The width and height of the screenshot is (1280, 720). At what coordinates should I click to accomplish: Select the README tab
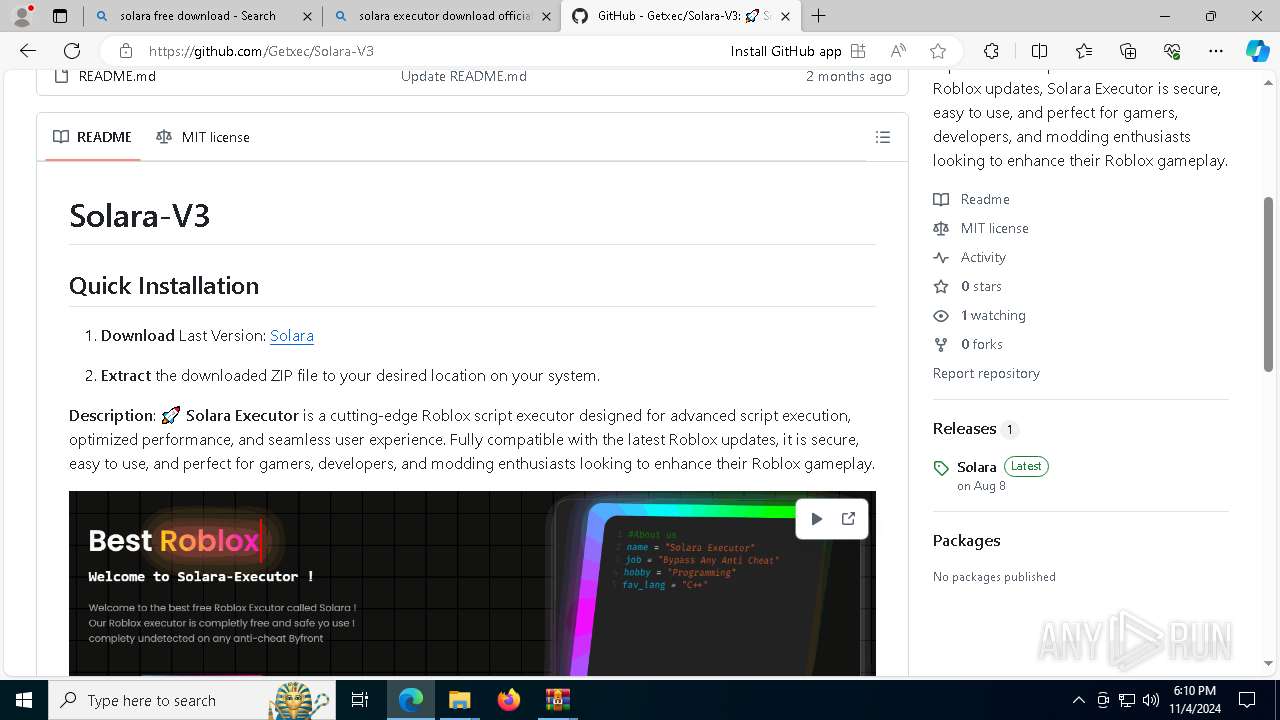point(92,137)
